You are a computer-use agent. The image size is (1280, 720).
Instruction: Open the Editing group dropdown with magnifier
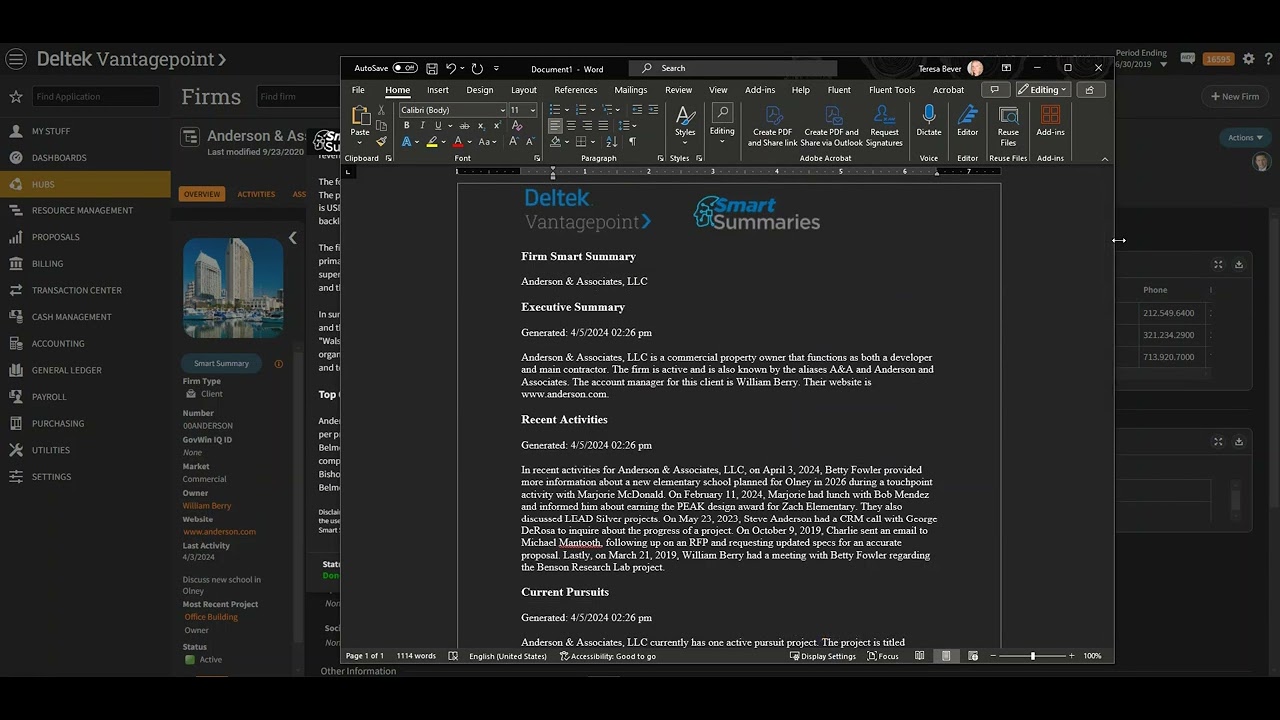point(722,124)
